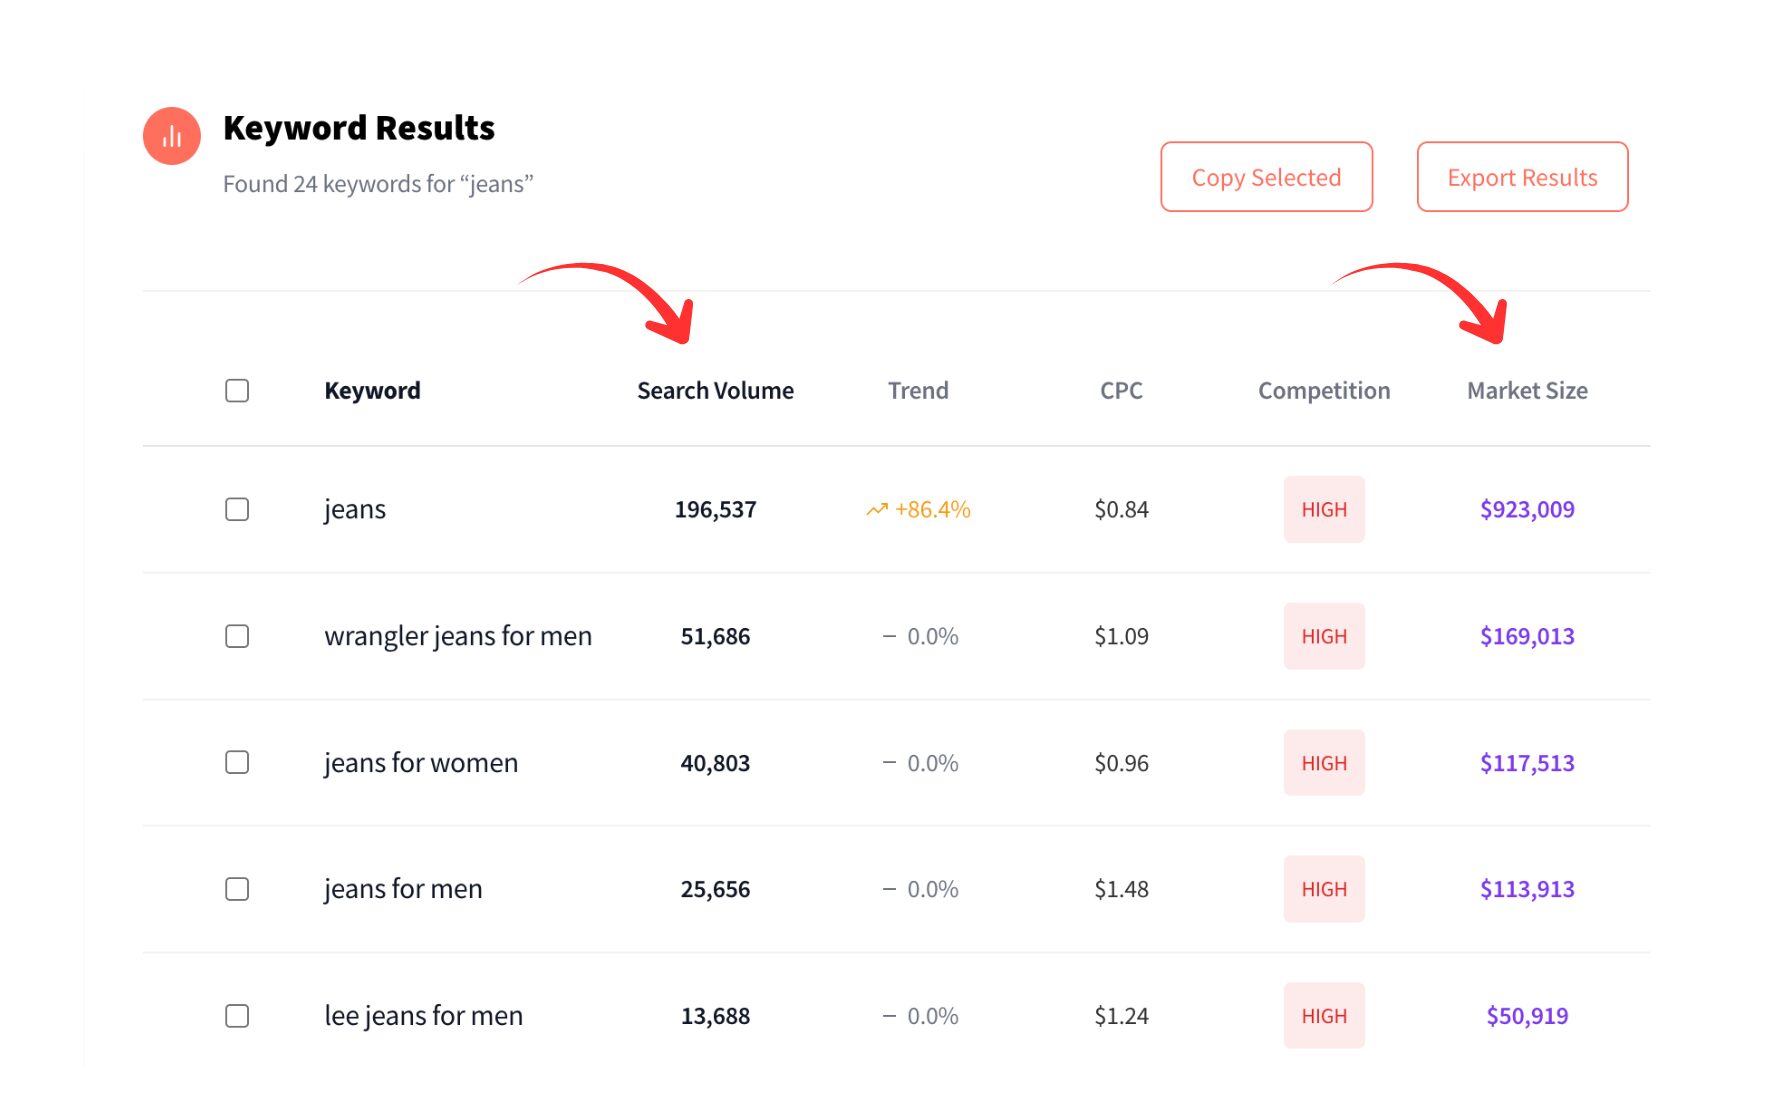Sort table by Trend column header
This screenshot has width=1790, height=1120.
pos(918,391)
